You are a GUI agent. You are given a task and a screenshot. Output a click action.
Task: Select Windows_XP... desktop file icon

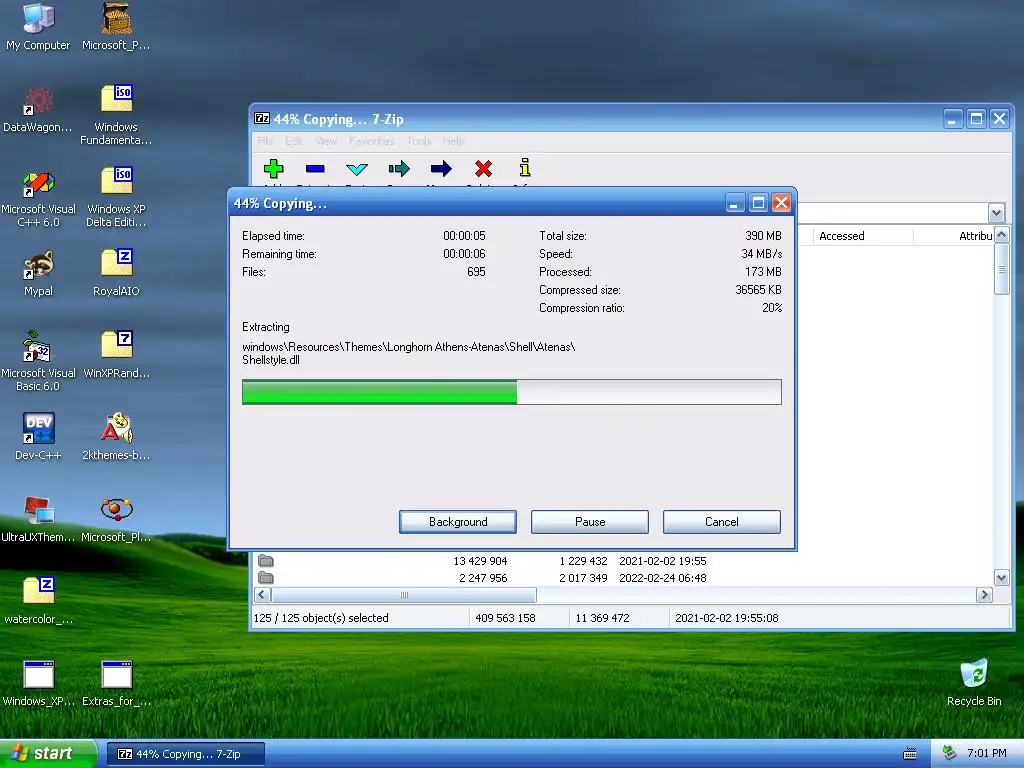pyautogui.click(x=38, y=683)
